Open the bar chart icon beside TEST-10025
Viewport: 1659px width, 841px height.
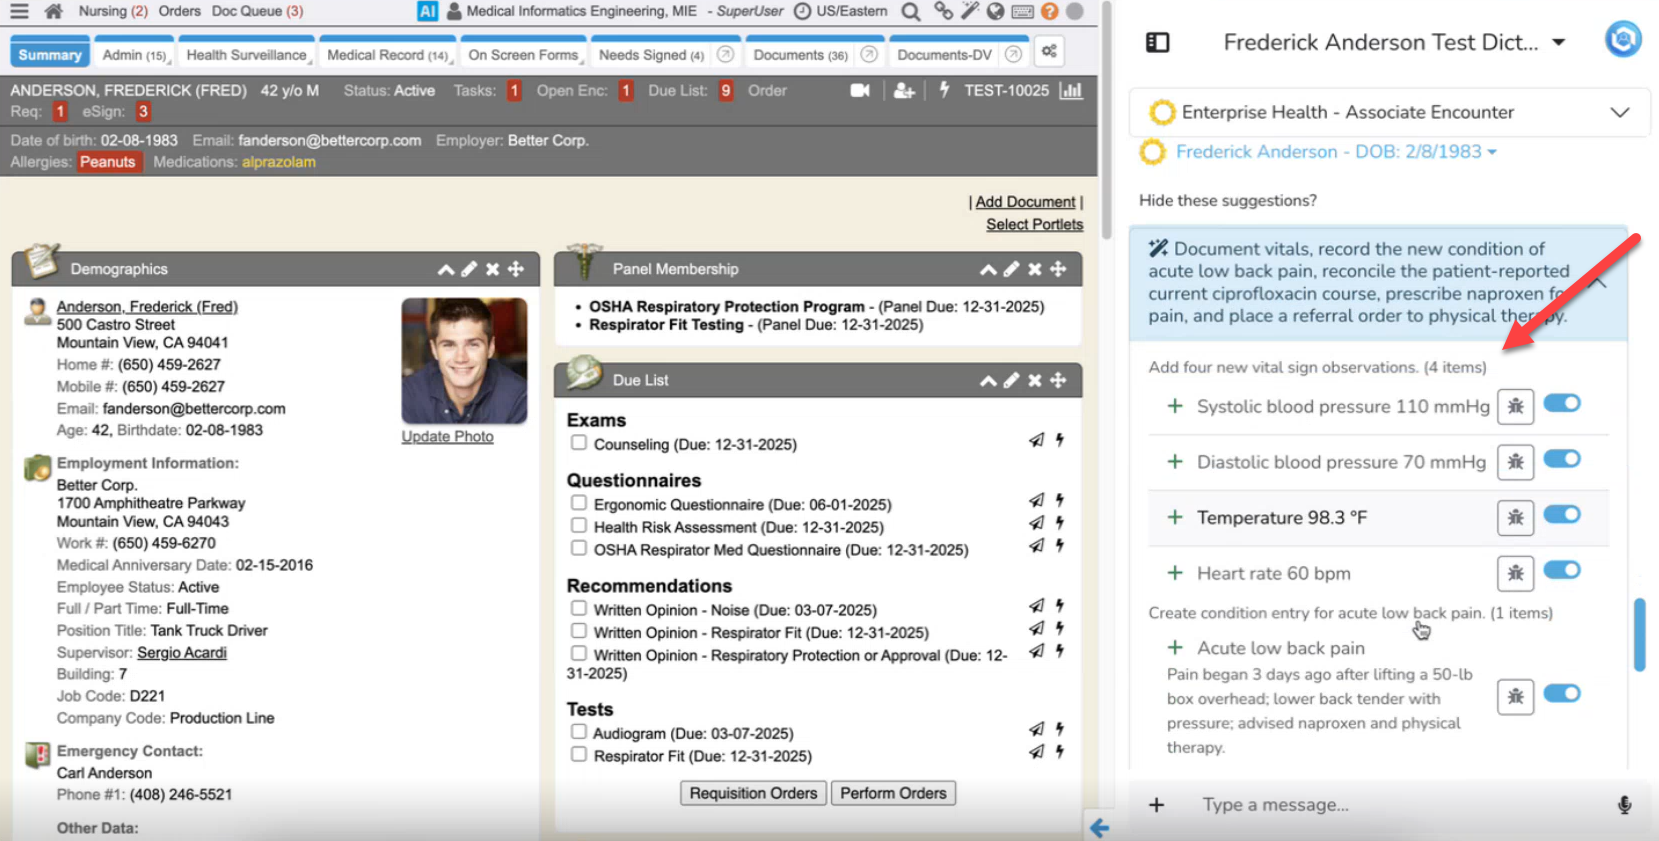coord(1071,90)
